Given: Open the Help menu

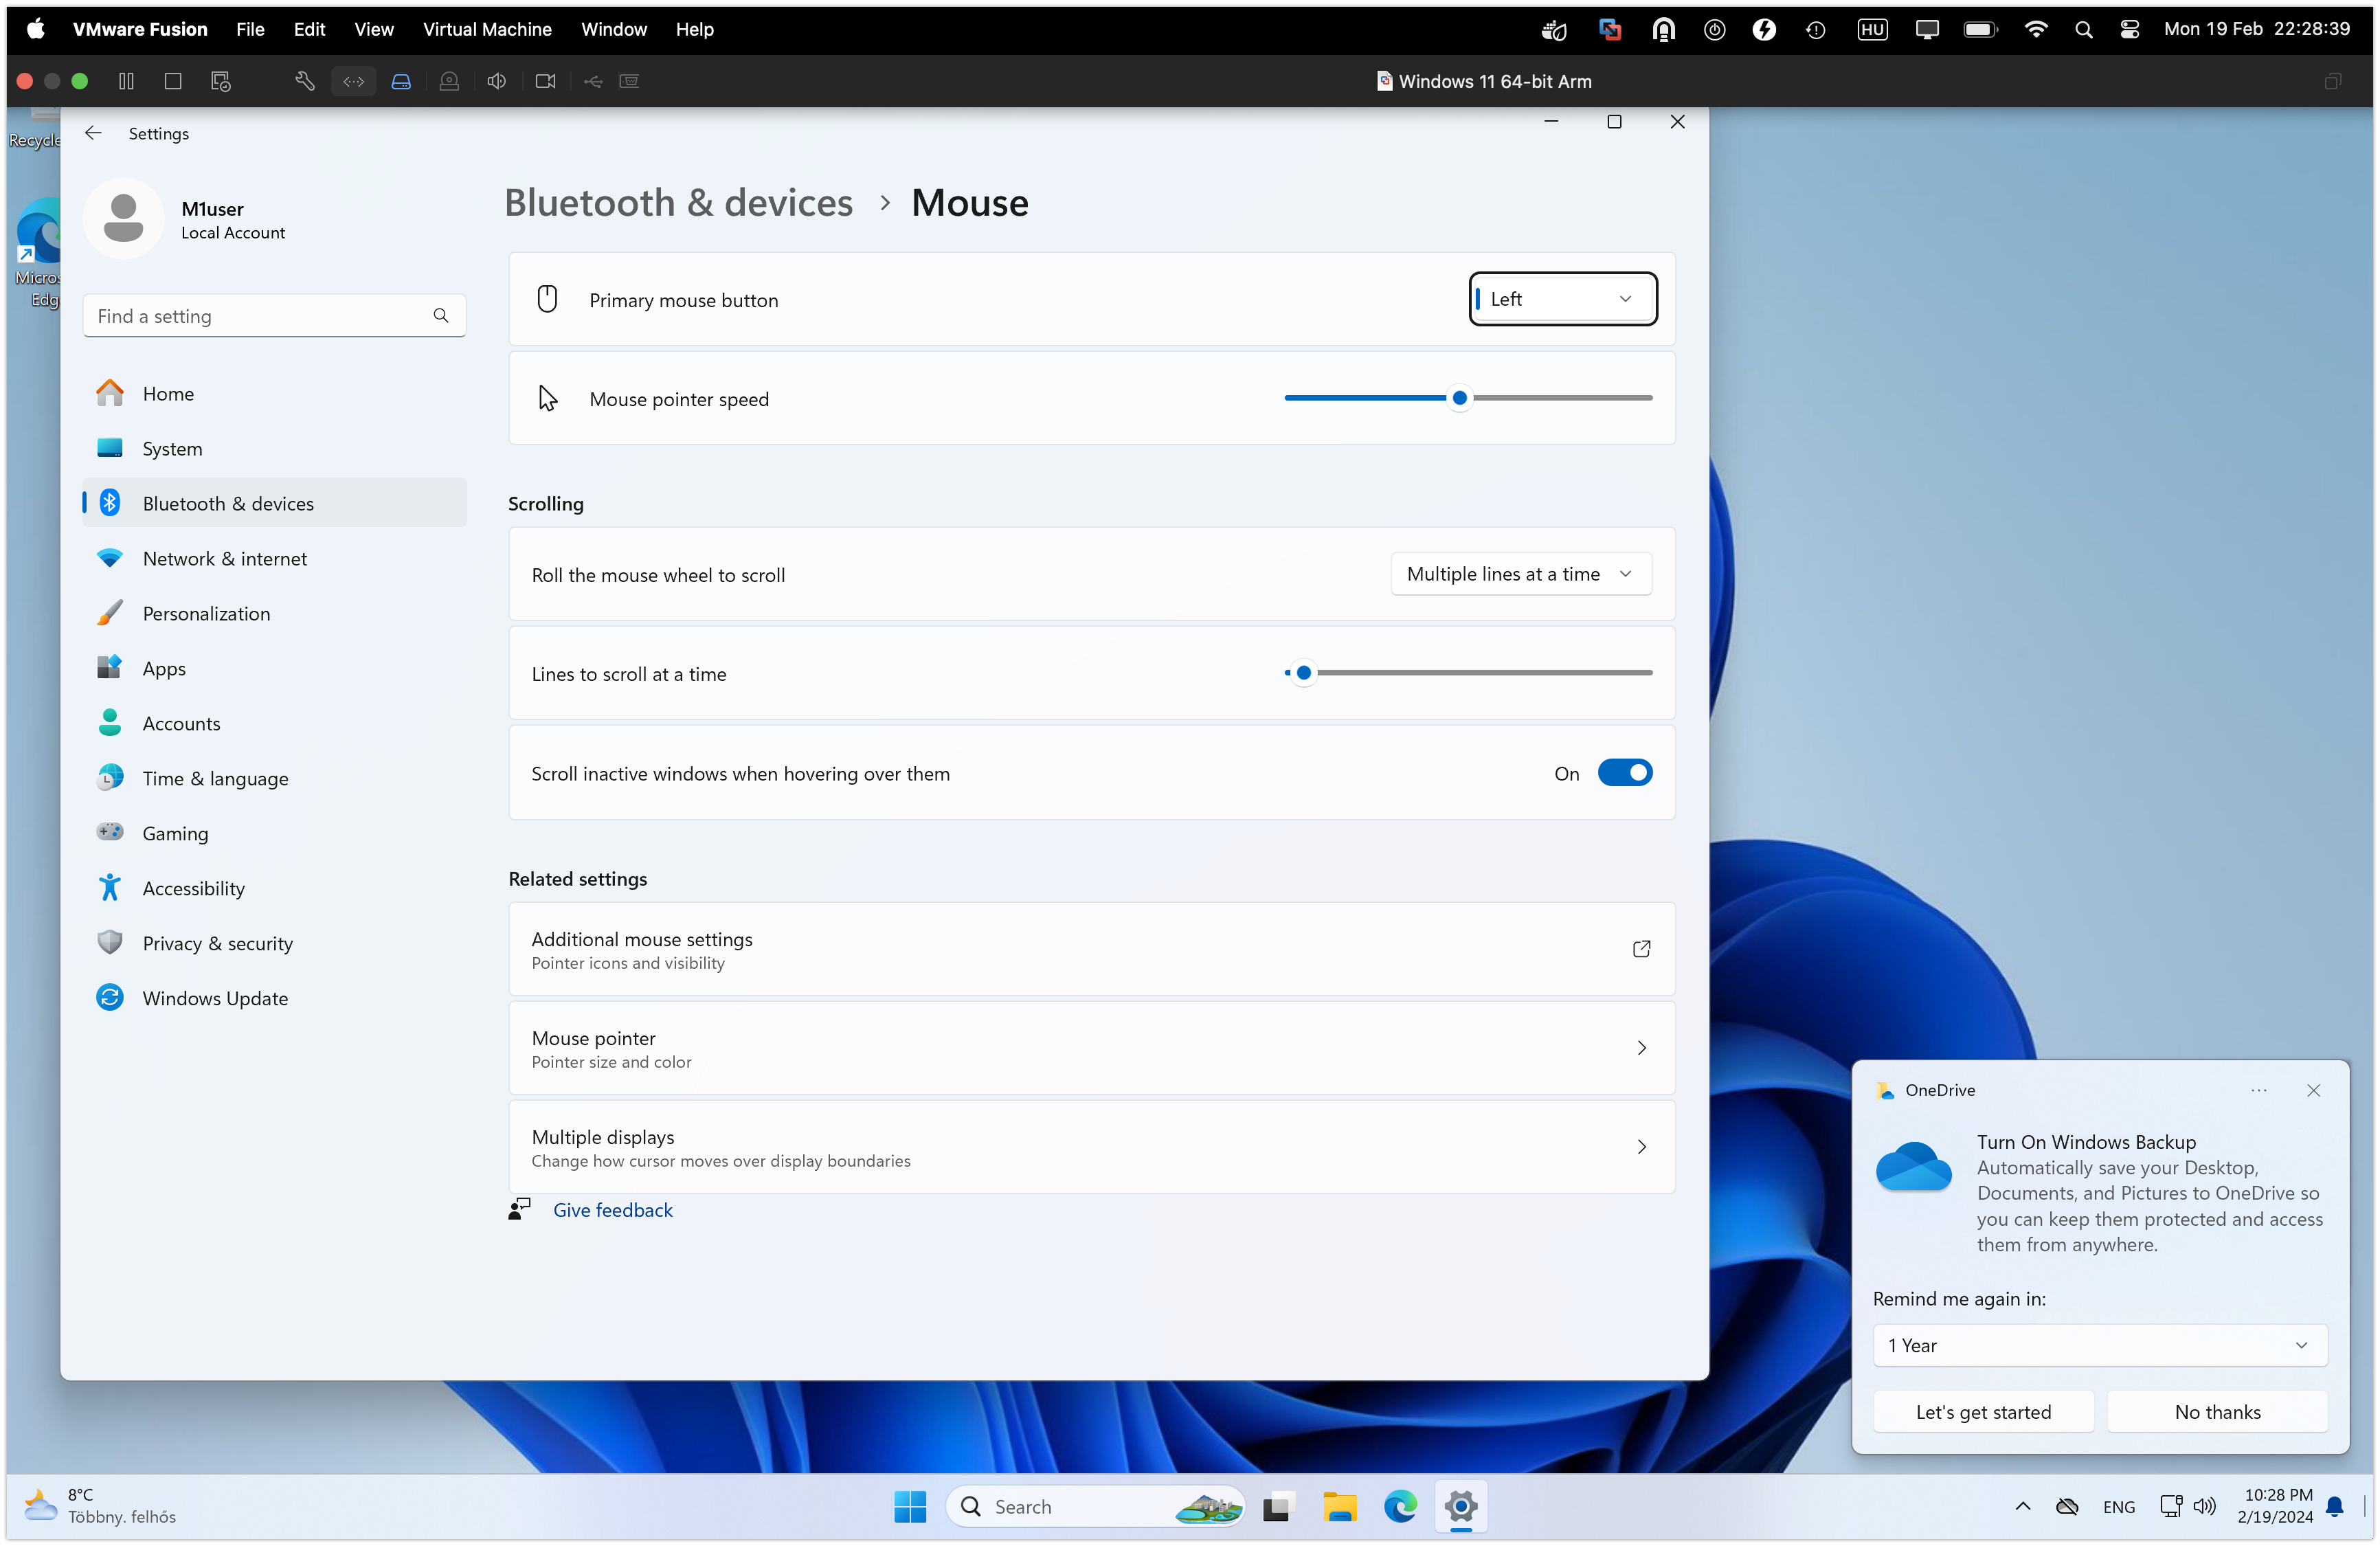Looking at the screenshot, I should (694, 29).
